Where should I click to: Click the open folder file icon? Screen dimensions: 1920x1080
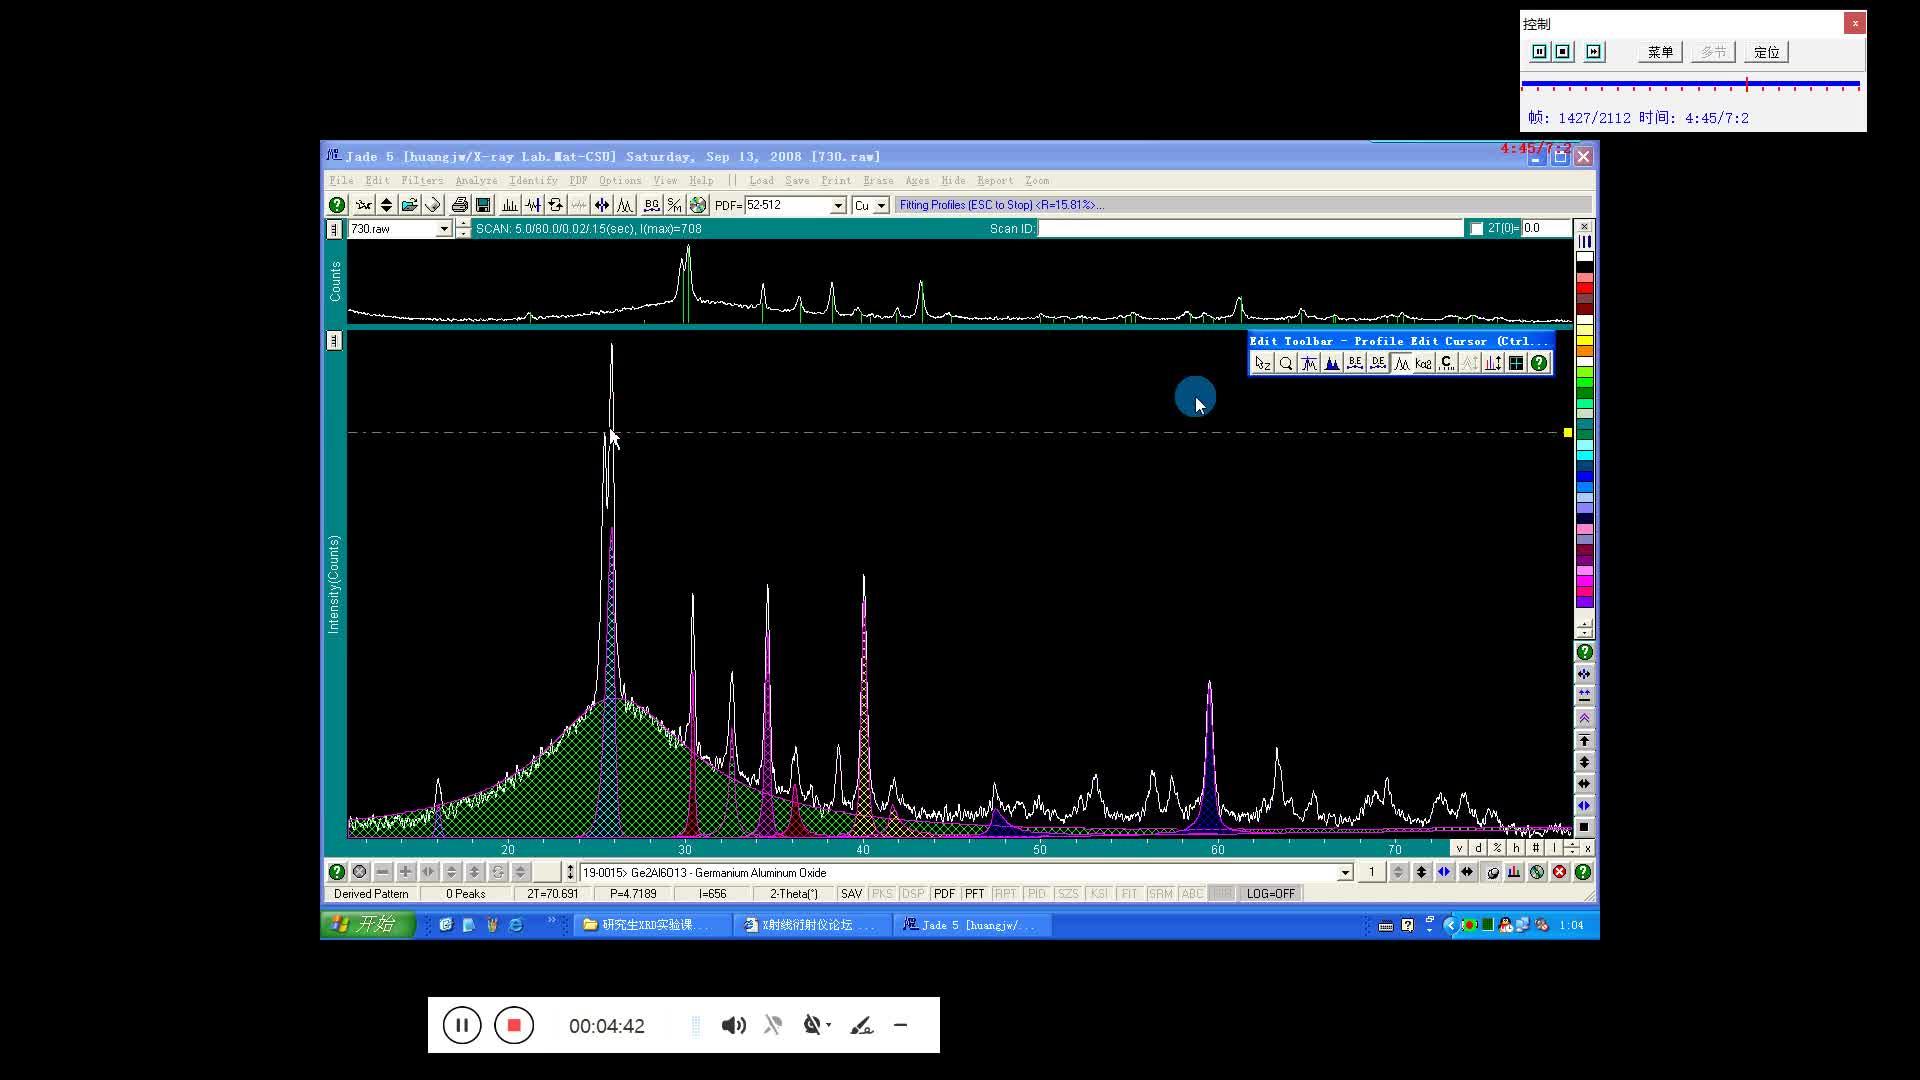[x=409, y=205]
